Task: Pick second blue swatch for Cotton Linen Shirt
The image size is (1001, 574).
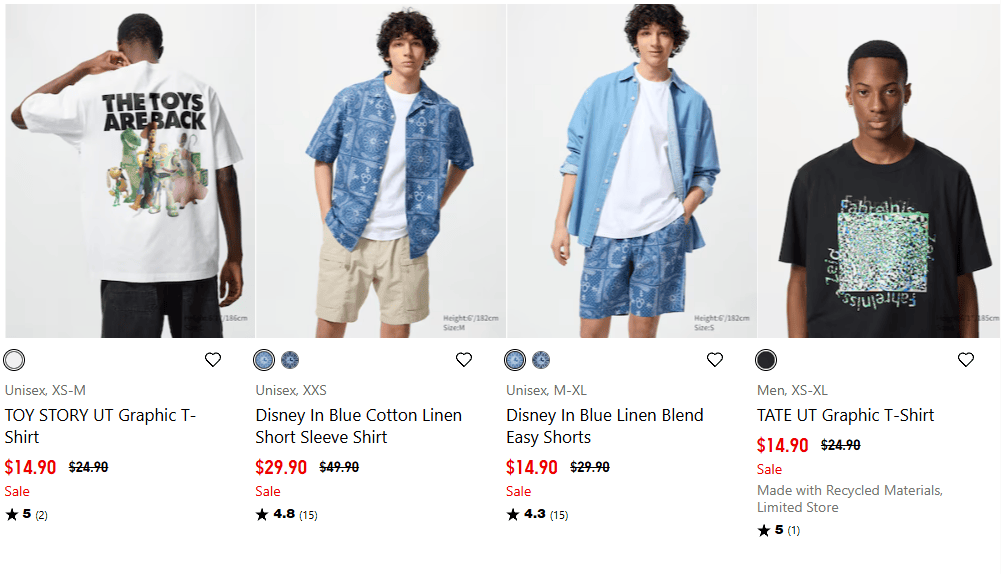Action: (290, 360)
